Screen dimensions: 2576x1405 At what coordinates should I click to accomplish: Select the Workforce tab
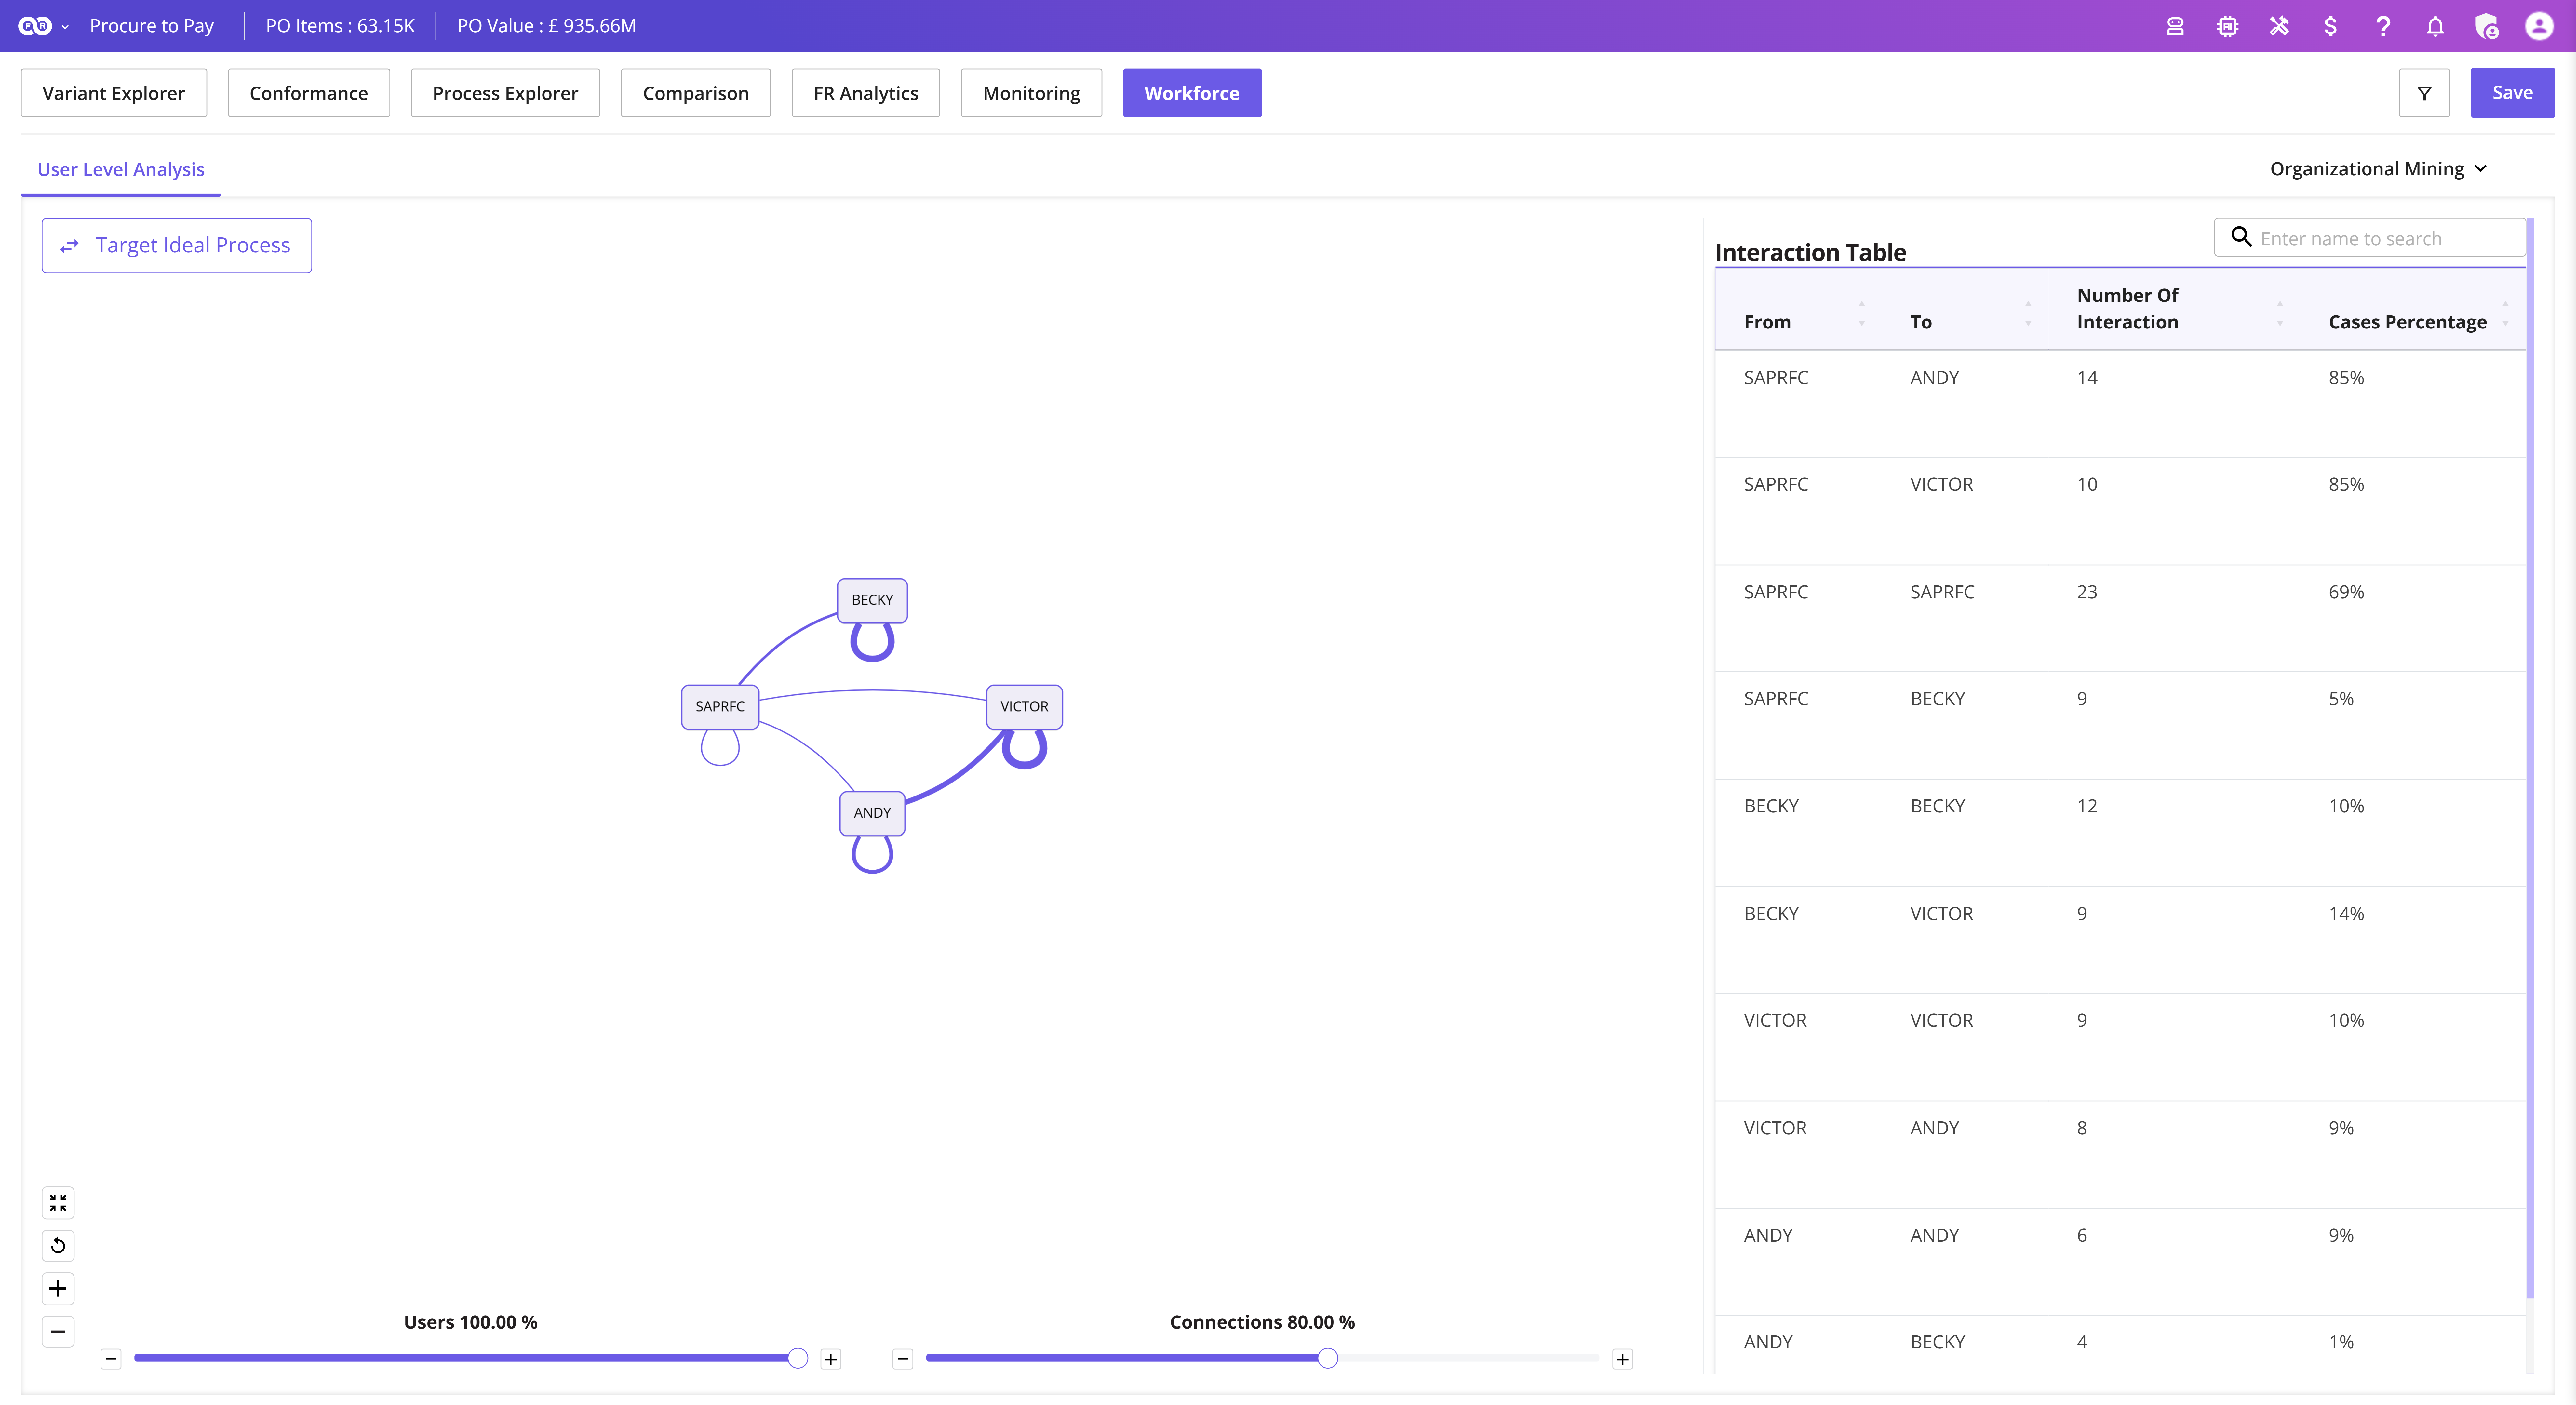click(x=1192, y=93)
